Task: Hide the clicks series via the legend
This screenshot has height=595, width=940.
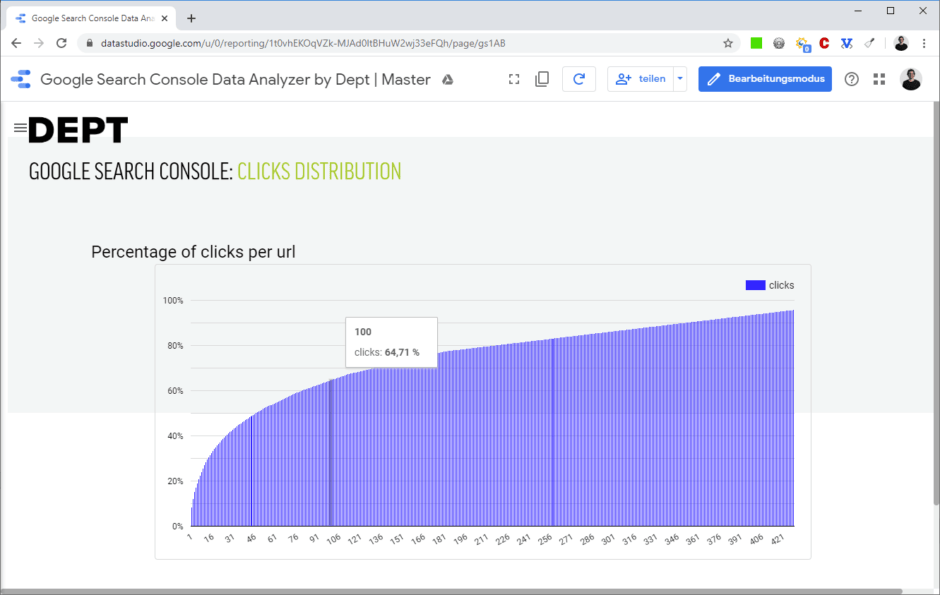Action: [x=783, y=284]
